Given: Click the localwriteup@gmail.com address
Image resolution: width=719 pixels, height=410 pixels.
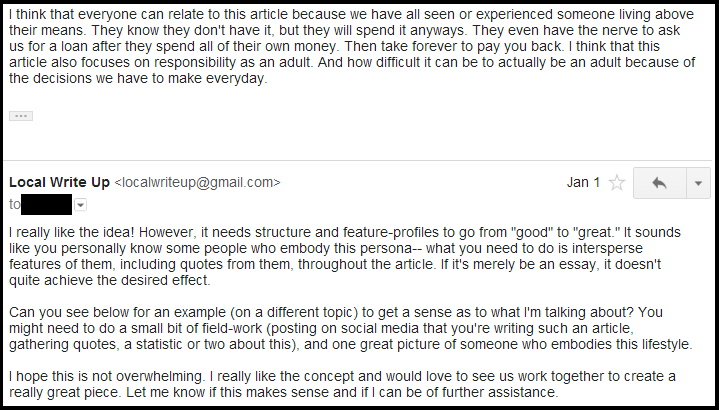Looking at the screenshot, I should (198, 182).
